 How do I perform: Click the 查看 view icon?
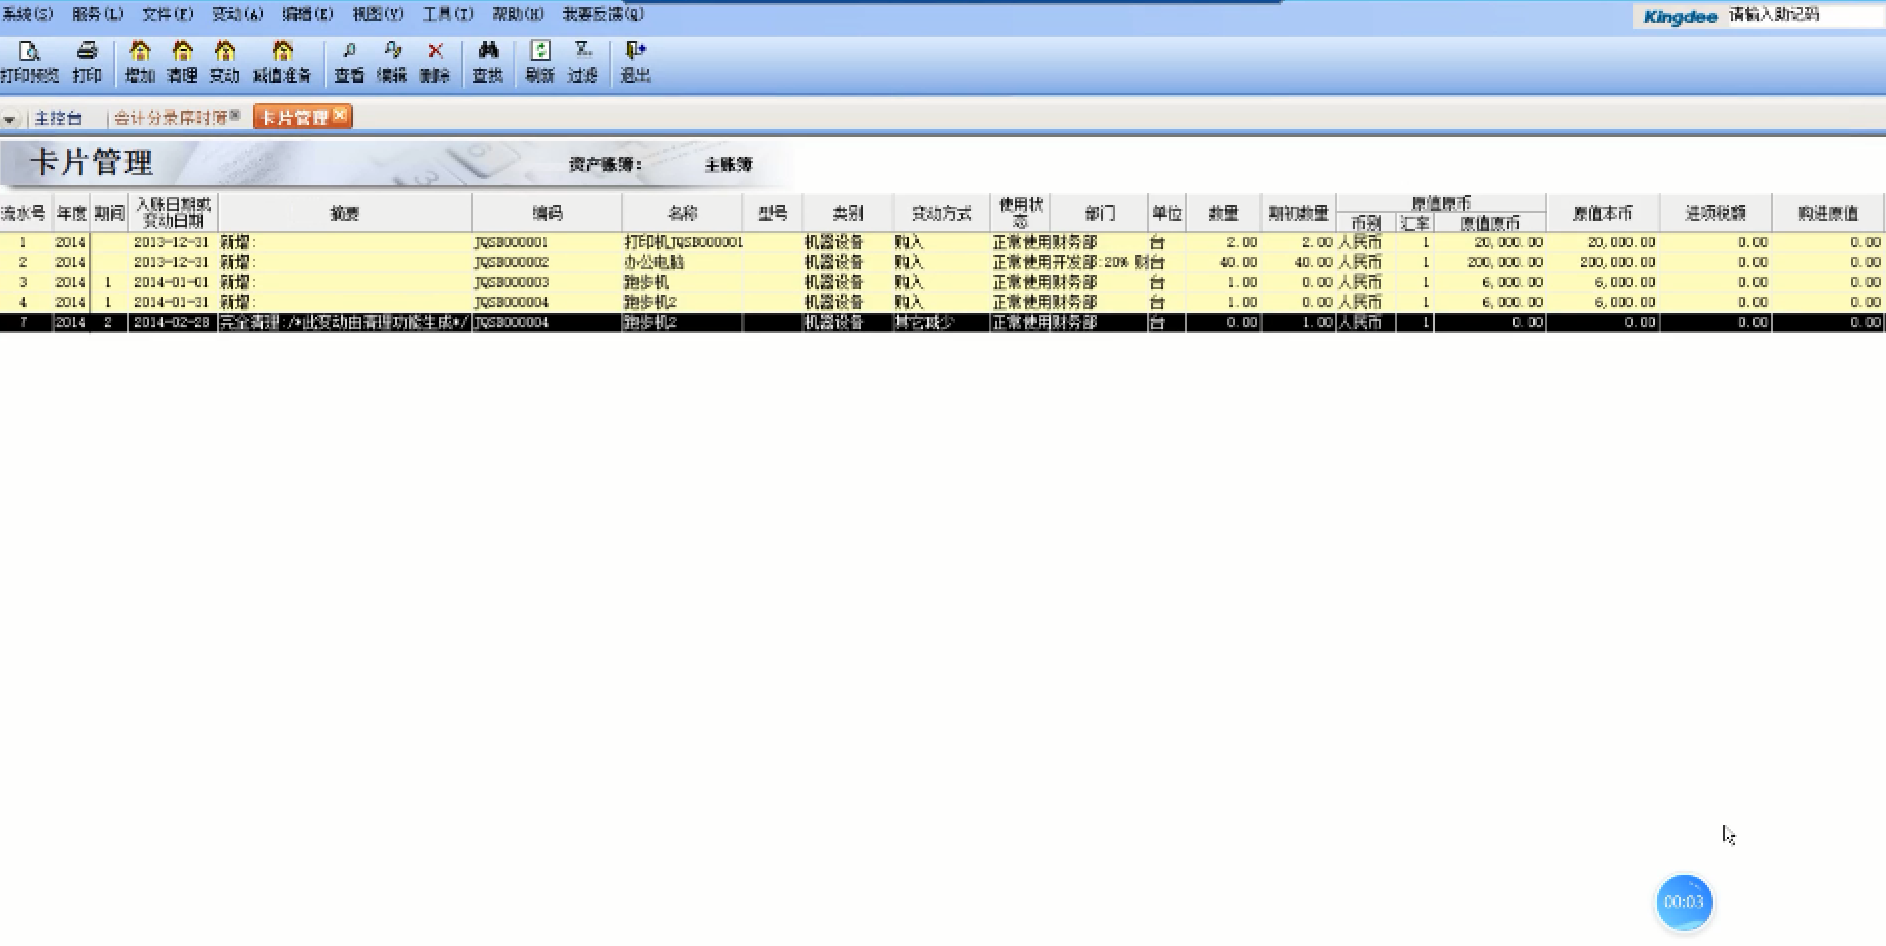coord(349,61)
